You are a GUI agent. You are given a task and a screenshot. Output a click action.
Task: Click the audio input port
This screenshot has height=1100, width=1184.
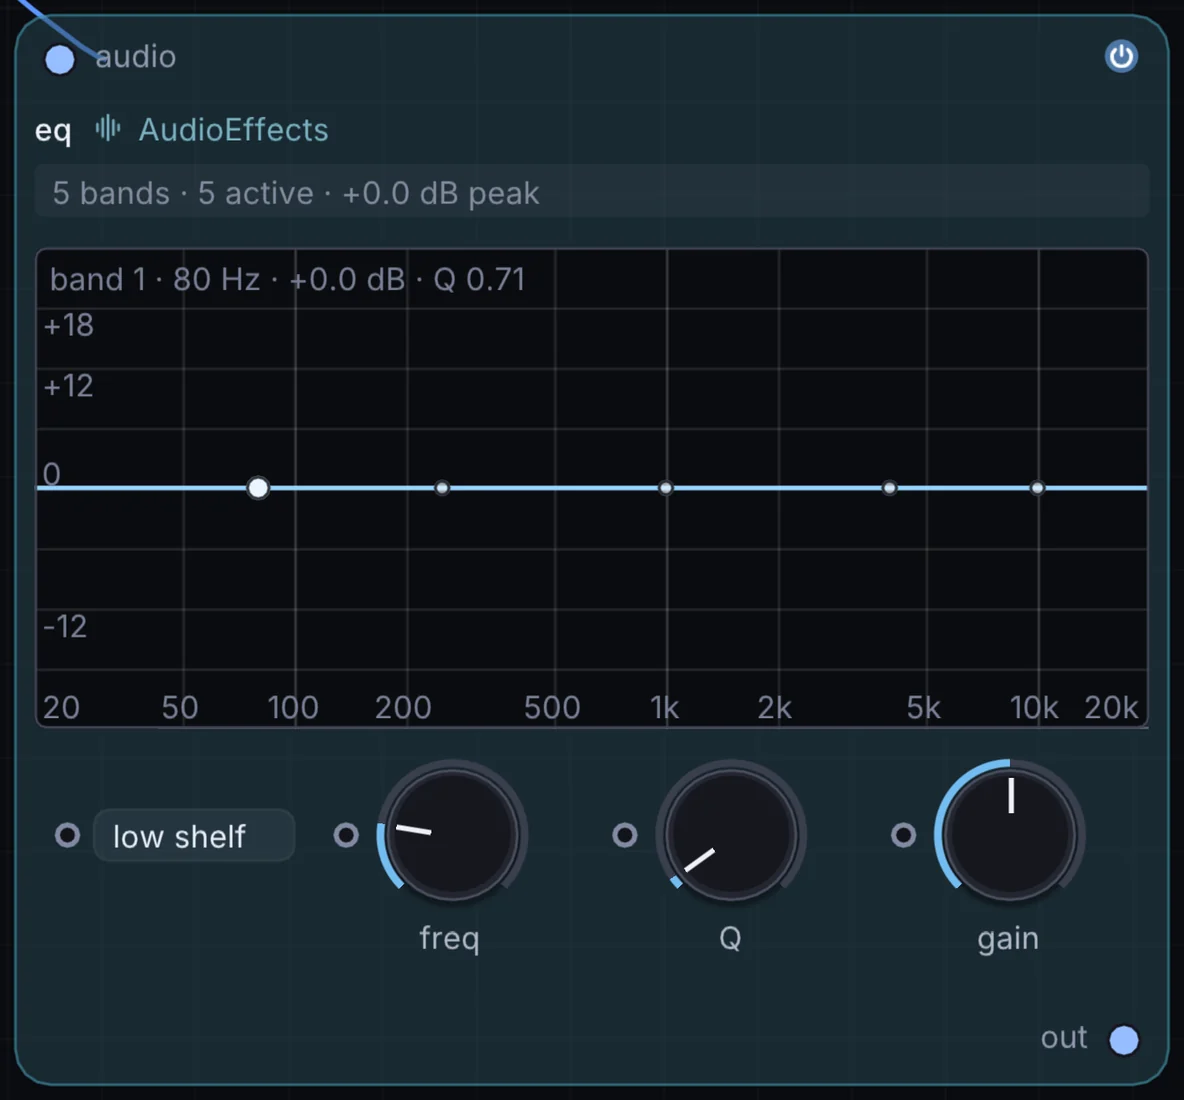click(x=60, y=60)
